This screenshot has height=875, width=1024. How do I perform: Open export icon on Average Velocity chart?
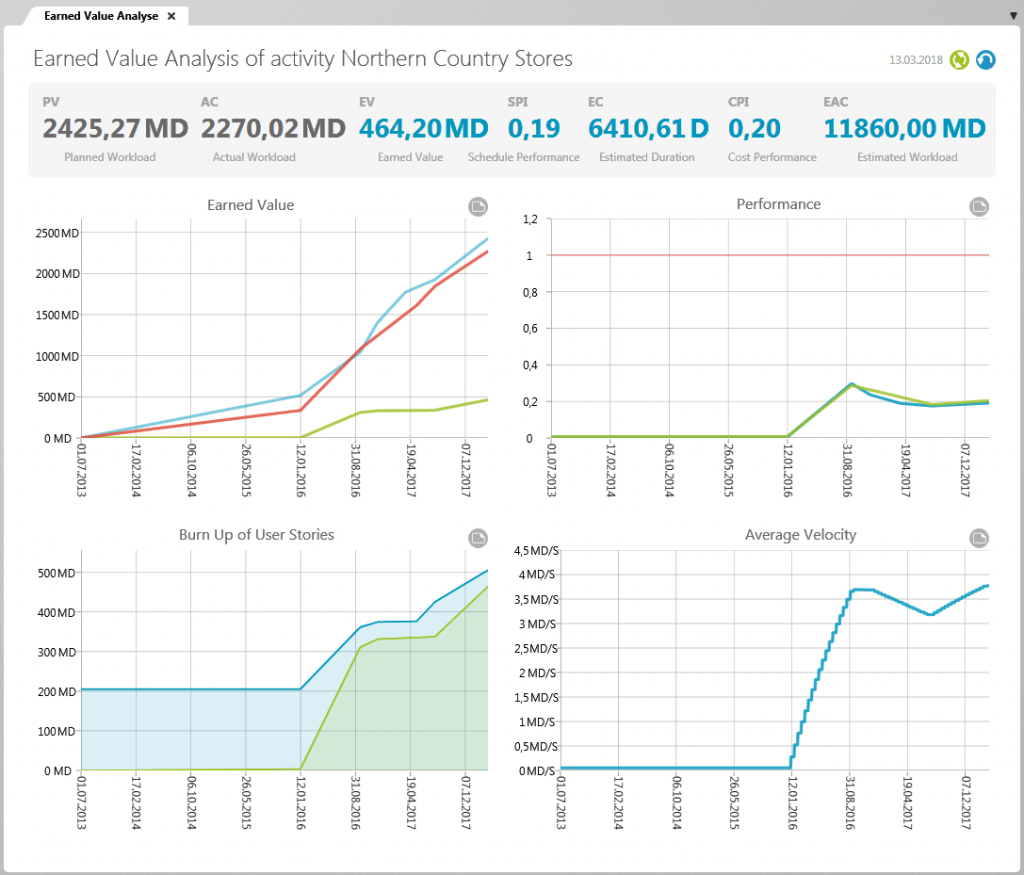pos(978,538)
